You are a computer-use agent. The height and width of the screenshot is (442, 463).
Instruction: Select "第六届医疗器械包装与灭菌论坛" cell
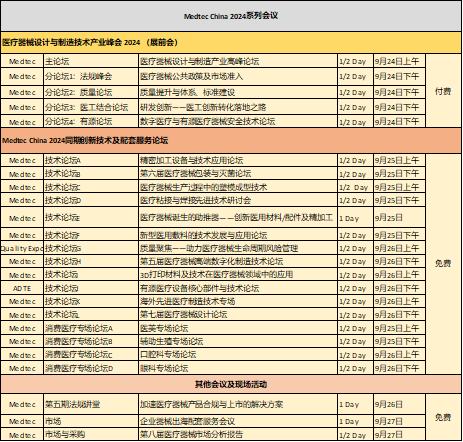click(x=238, y=174)
